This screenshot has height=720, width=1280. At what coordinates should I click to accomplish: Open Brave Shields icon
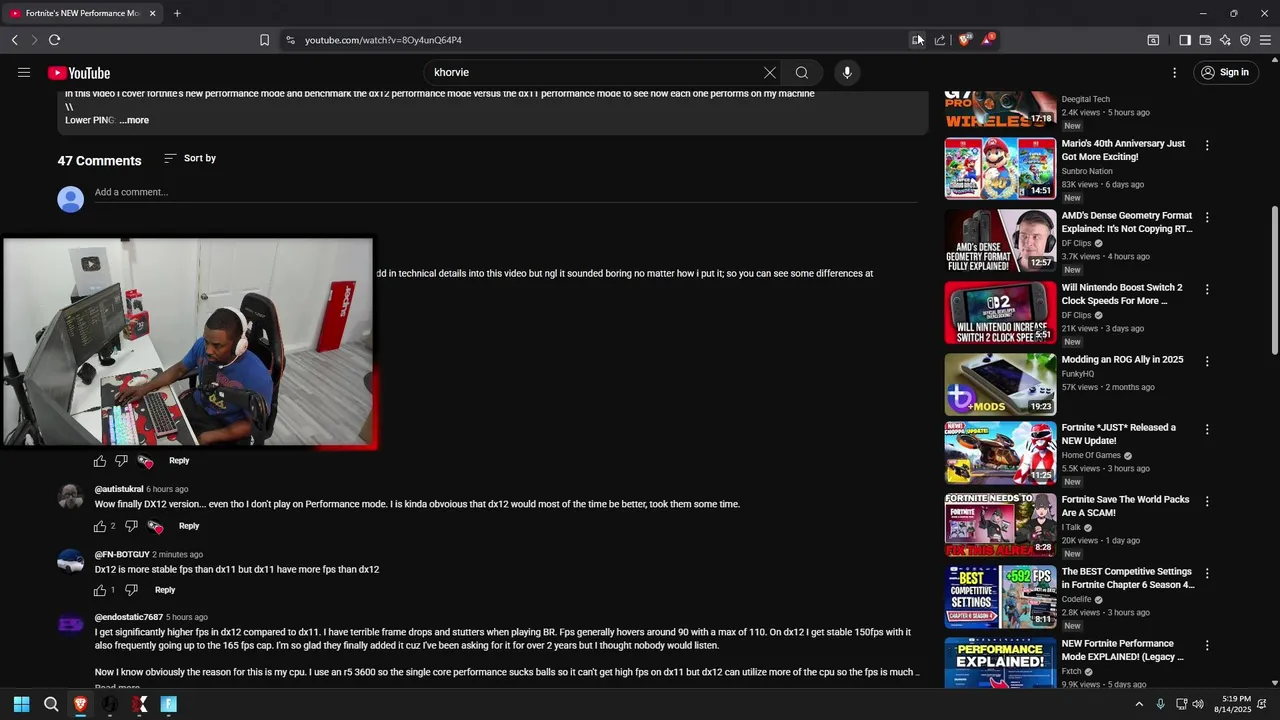tap(964, 40)
